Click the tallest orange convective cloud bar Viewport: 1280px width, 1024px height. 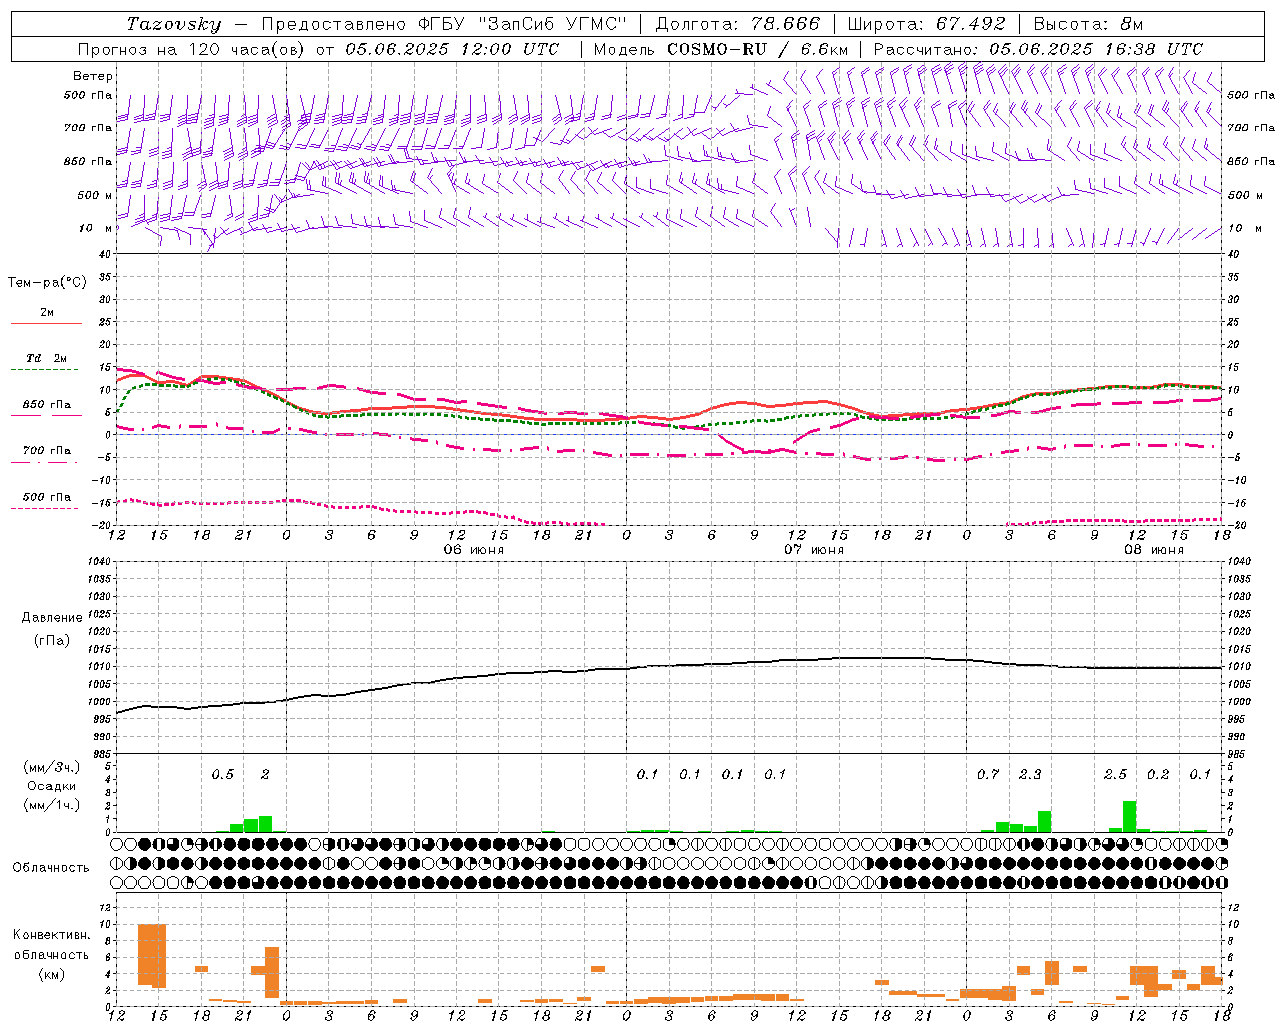click(152, 956)
